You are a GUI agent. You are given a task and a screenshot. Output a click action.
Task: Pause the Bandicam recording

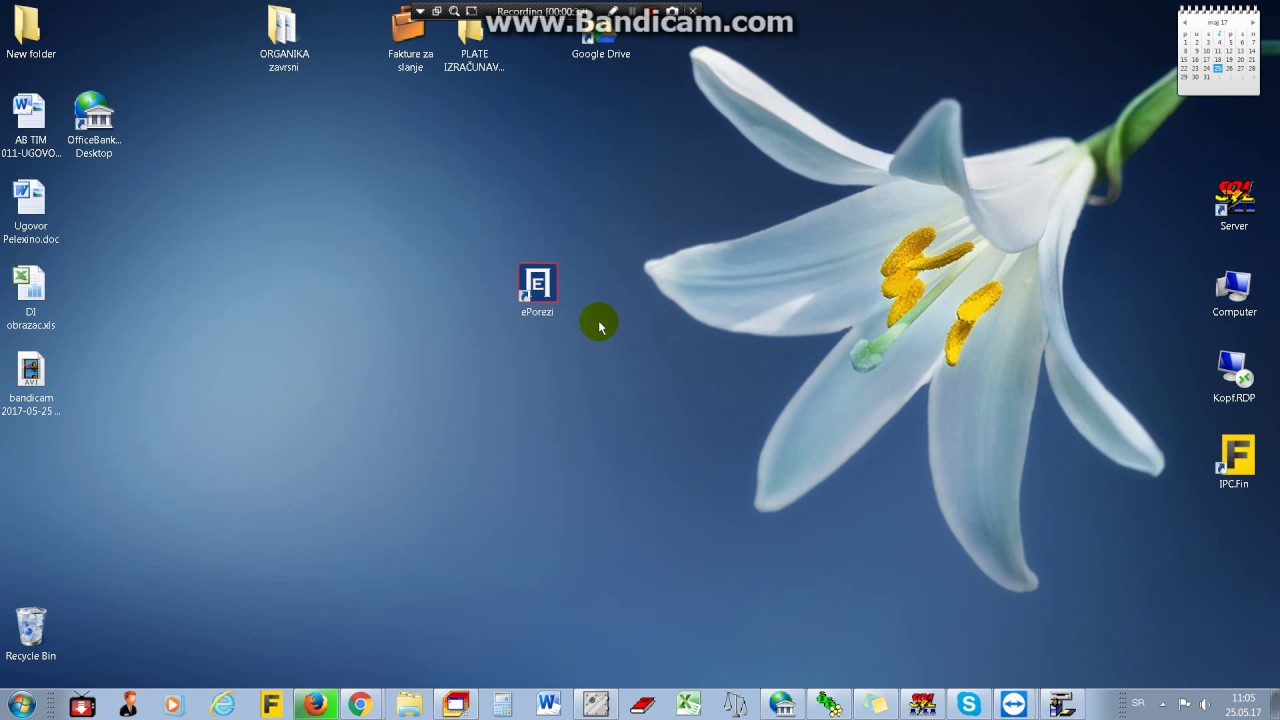point(632,11)
